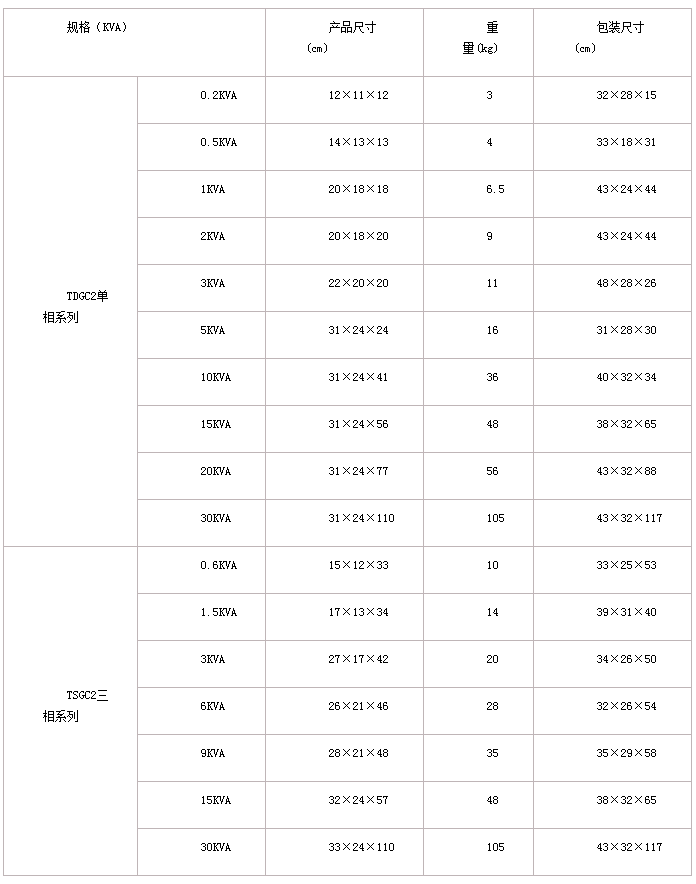Click the 1.5KVA specification cell

tap(218, 612)
